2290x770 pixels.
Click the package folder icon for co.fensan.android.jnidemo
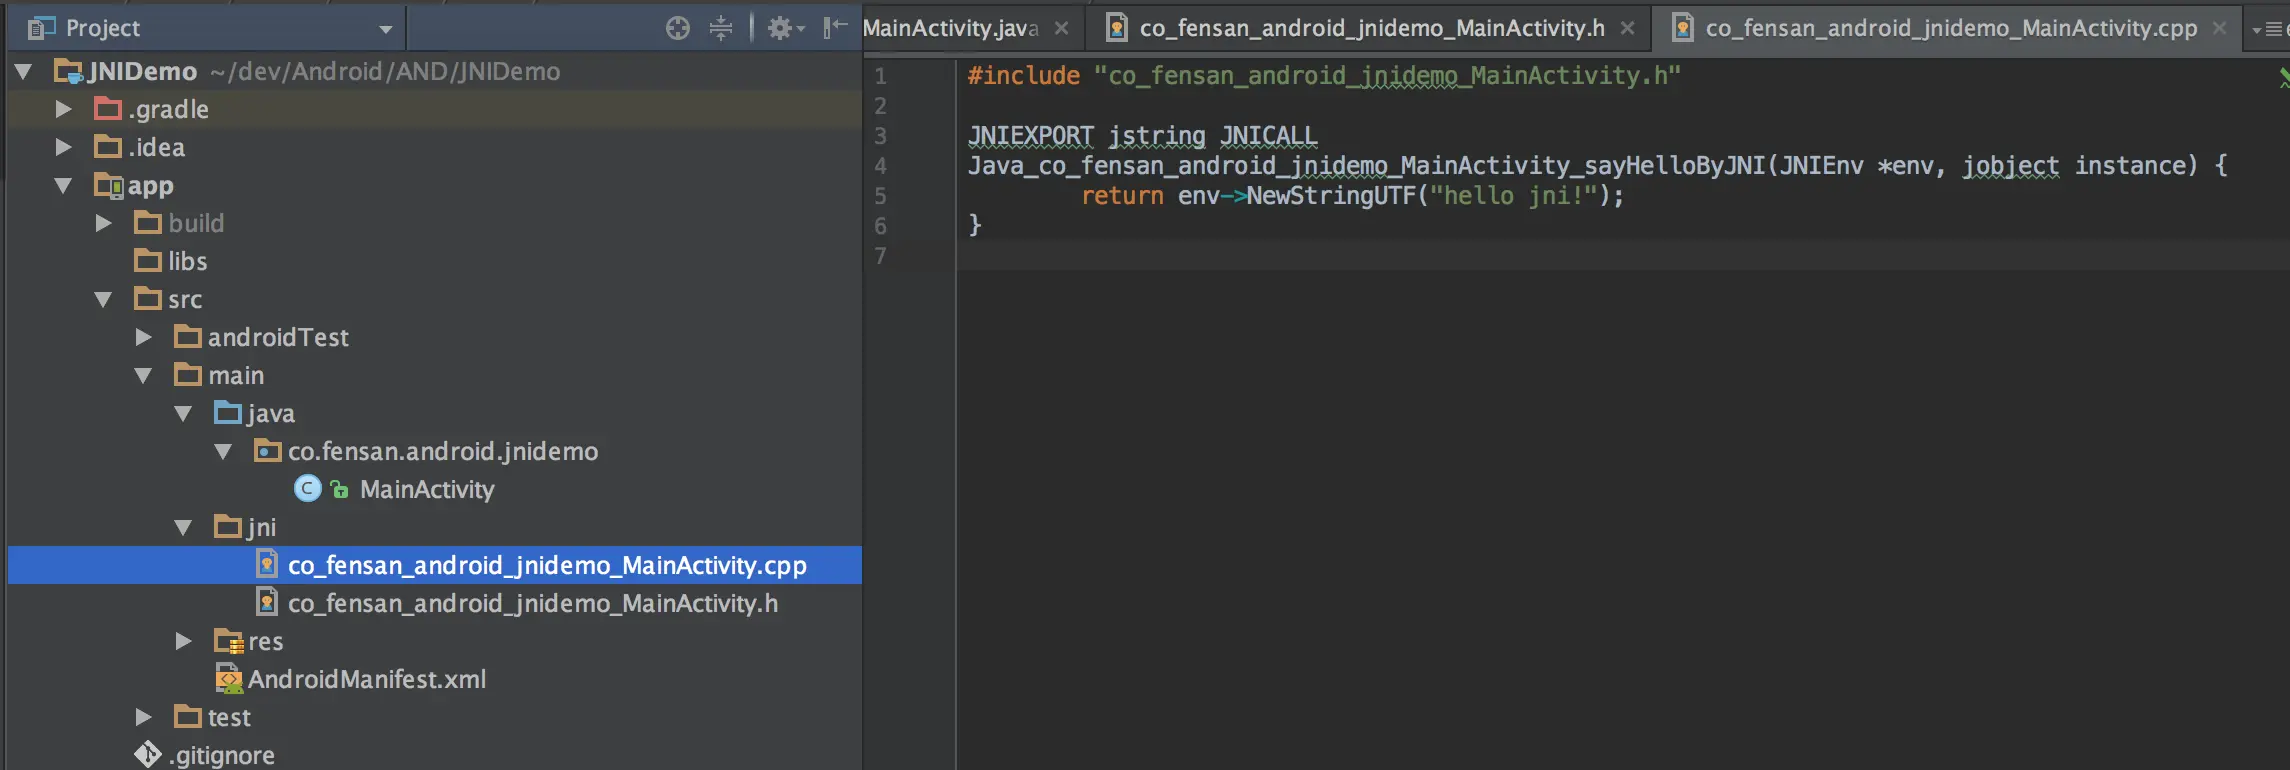pyautogui.click(x=268, y=450)
